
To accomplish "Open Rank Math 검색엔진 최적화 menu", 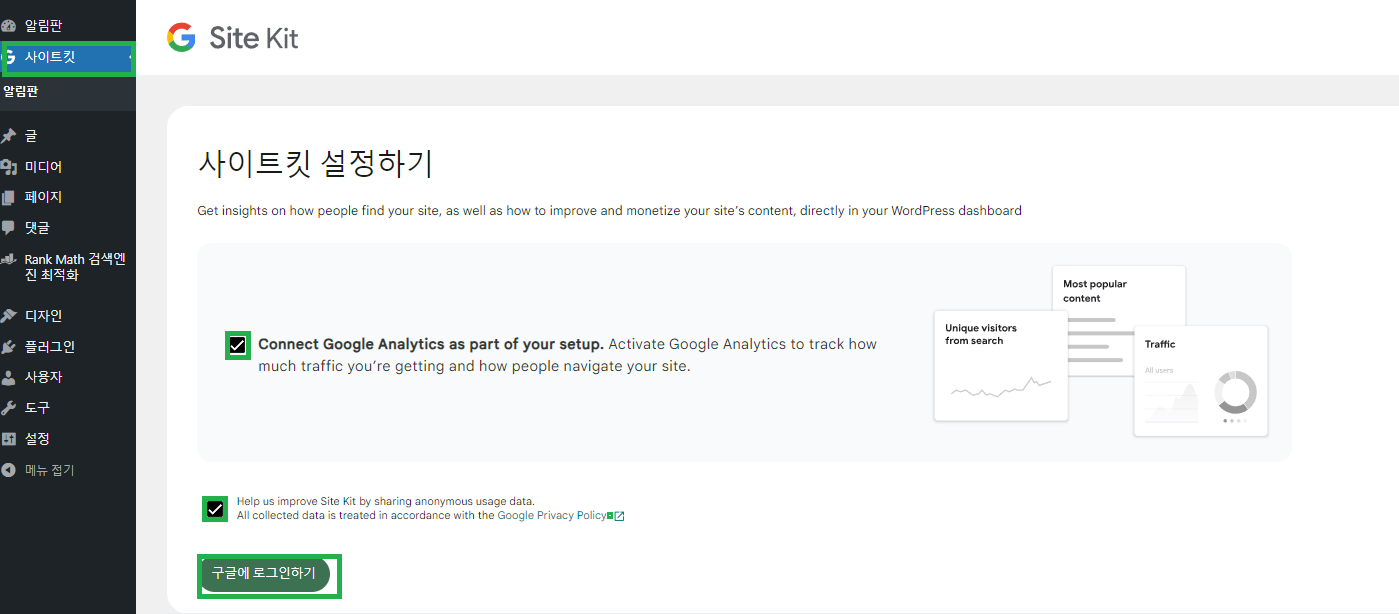I will (68, 267).
